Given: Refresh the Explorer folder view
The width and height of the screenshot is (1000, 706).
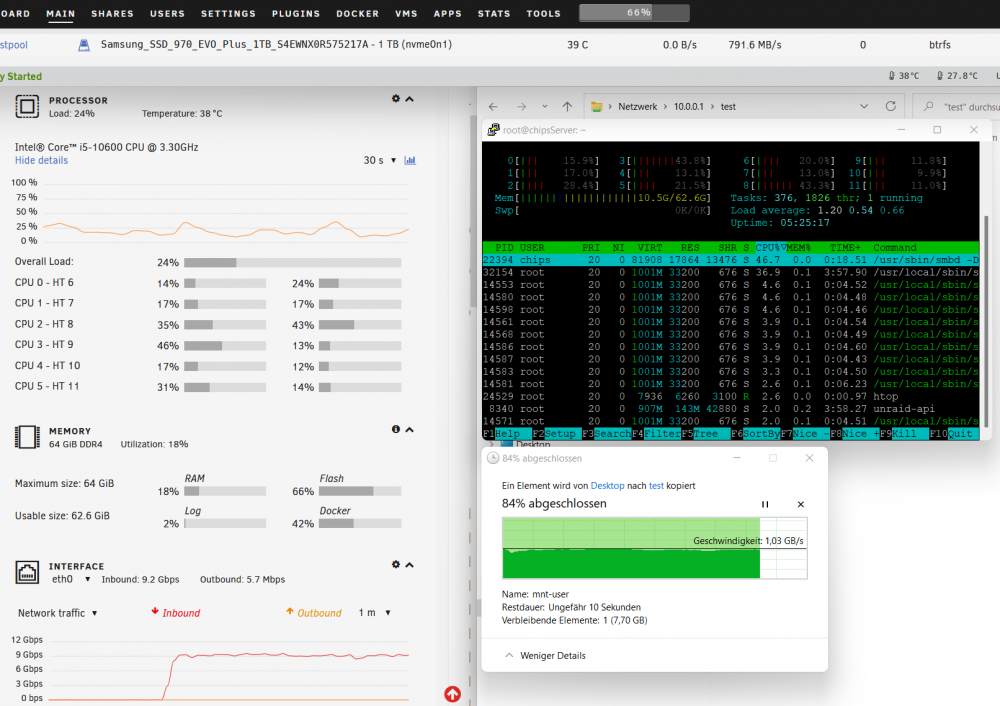Looking at the screenshot, I should pyautogui.click(x=890, y=107).
